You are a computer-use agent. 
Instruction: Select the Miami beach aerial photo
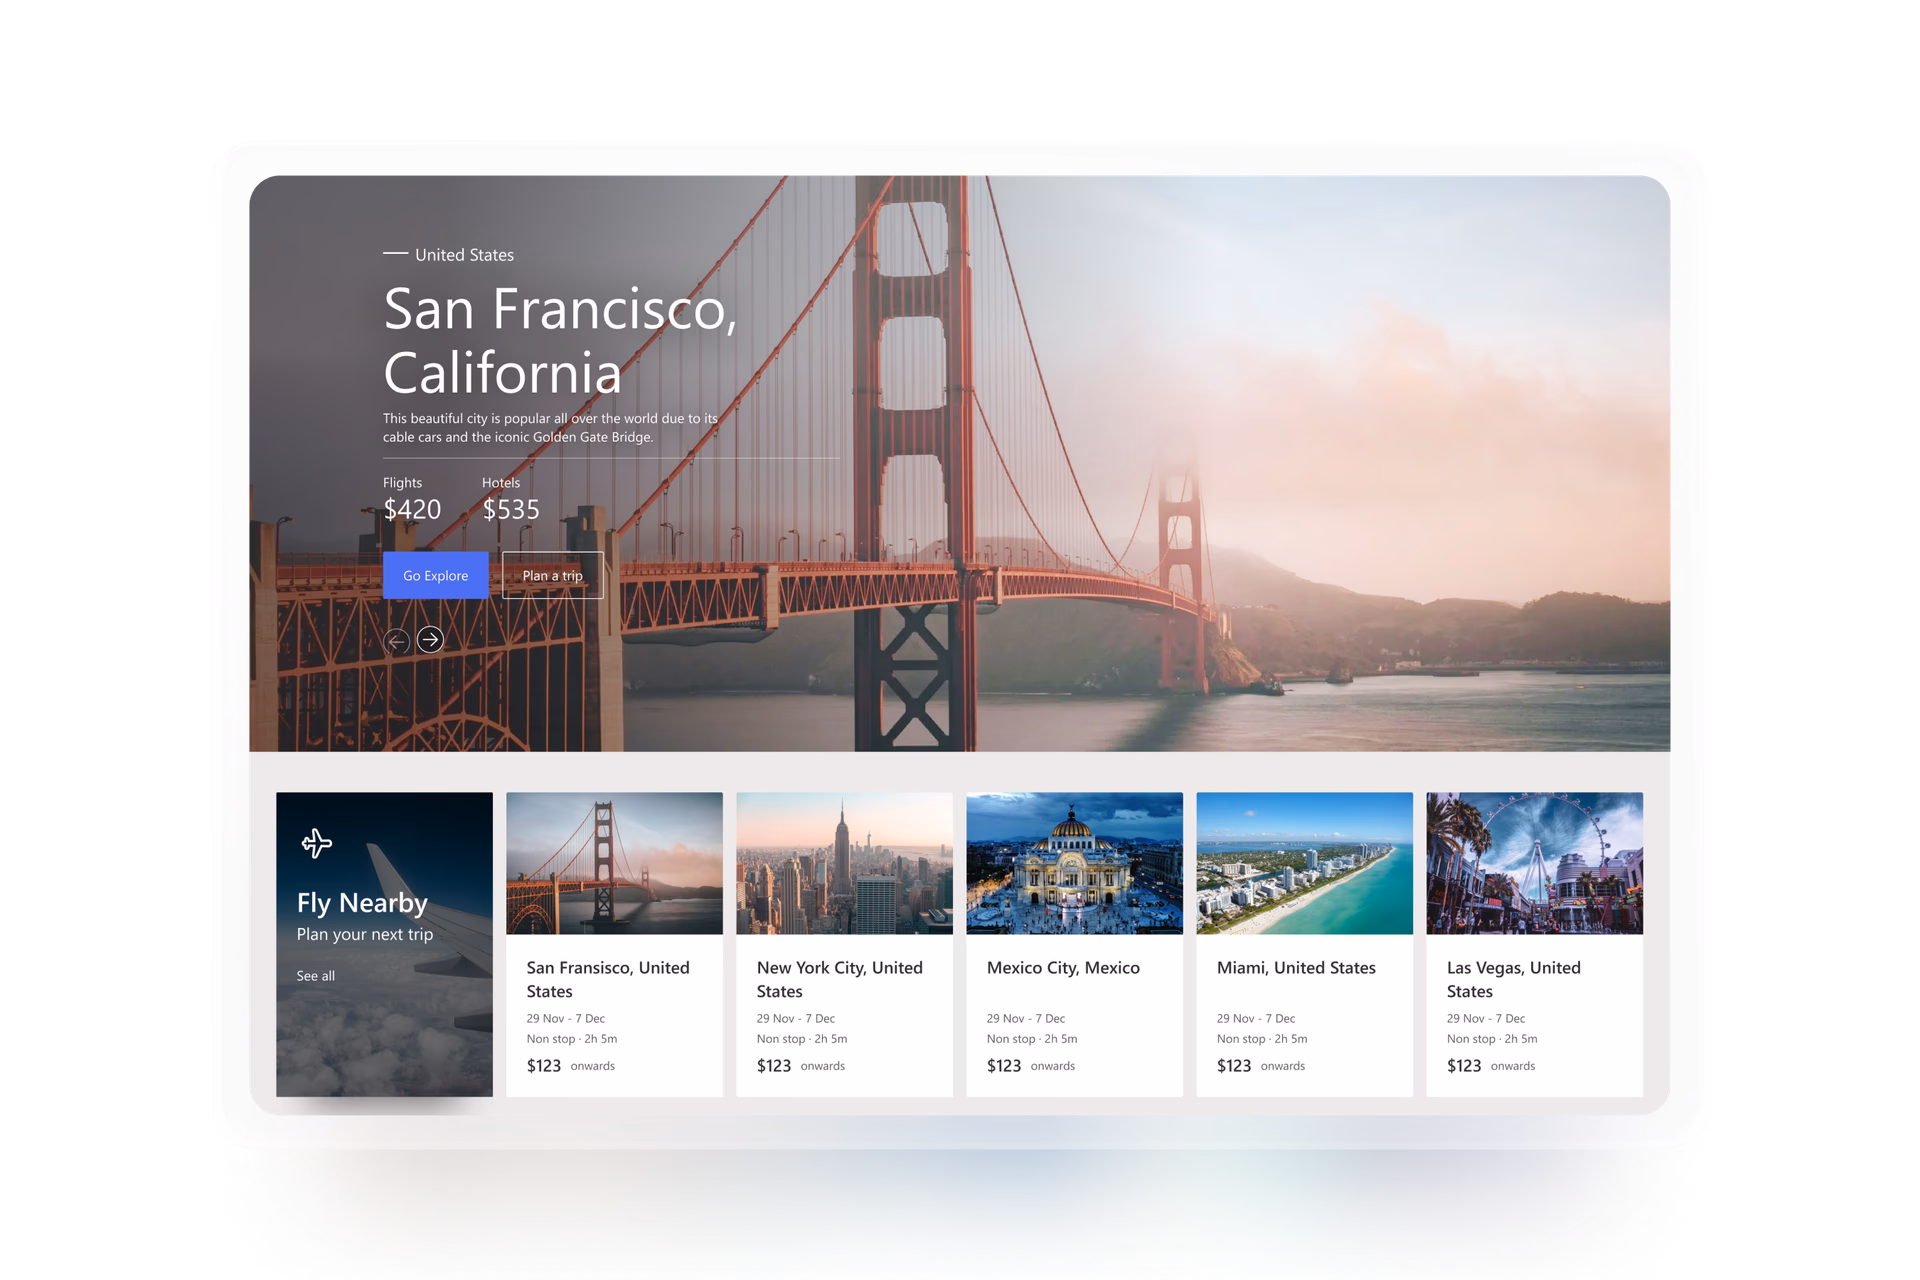click(1304, 863)
